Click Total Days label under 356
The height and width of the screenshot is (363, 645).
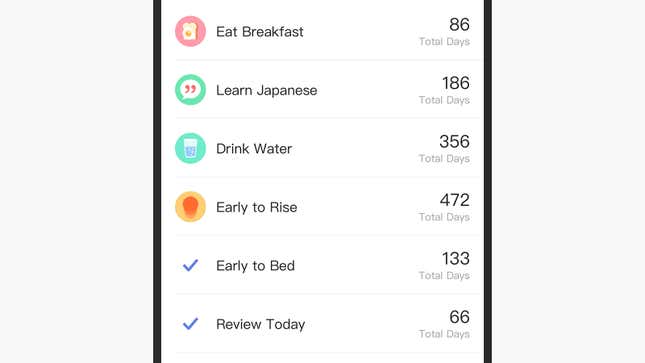tap(444, 158)
